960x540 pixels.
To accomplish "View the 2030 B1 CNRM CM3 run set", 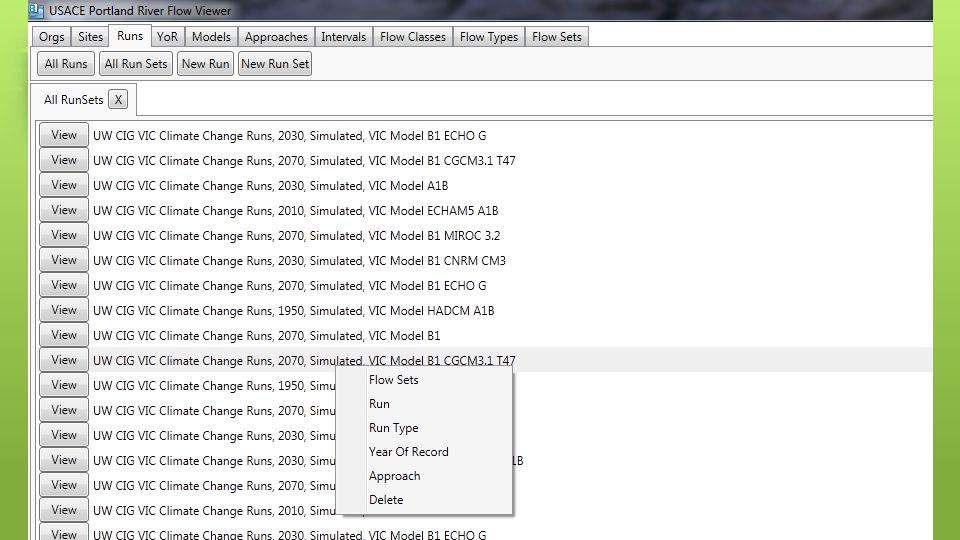I will pos(64,260).
